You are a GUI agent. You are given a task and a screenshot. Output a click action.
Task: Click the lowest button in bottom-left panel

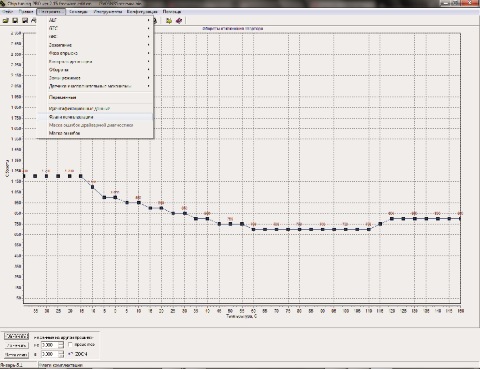click(x=17, y=355)
